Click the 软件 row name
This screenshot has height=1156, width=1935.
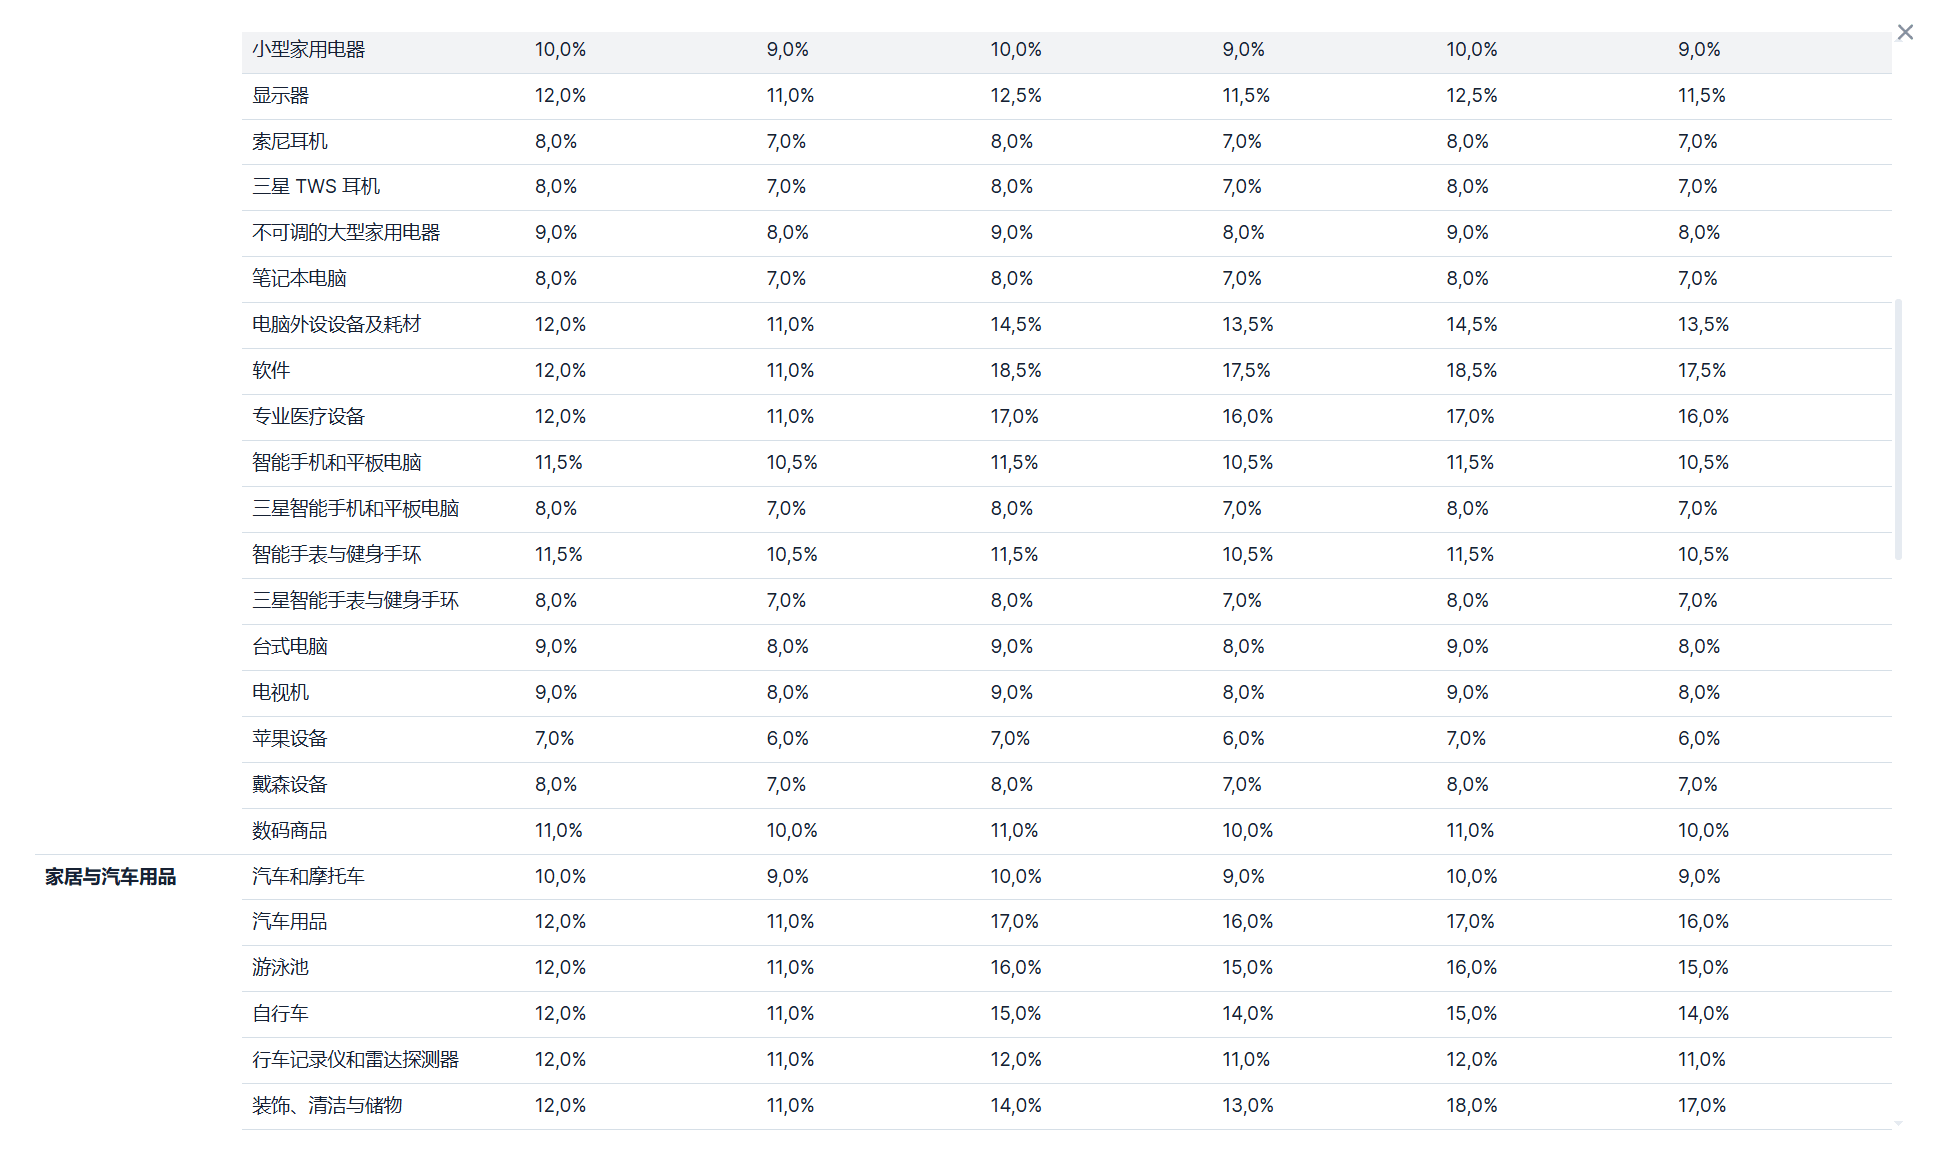[x=271, y=371]
